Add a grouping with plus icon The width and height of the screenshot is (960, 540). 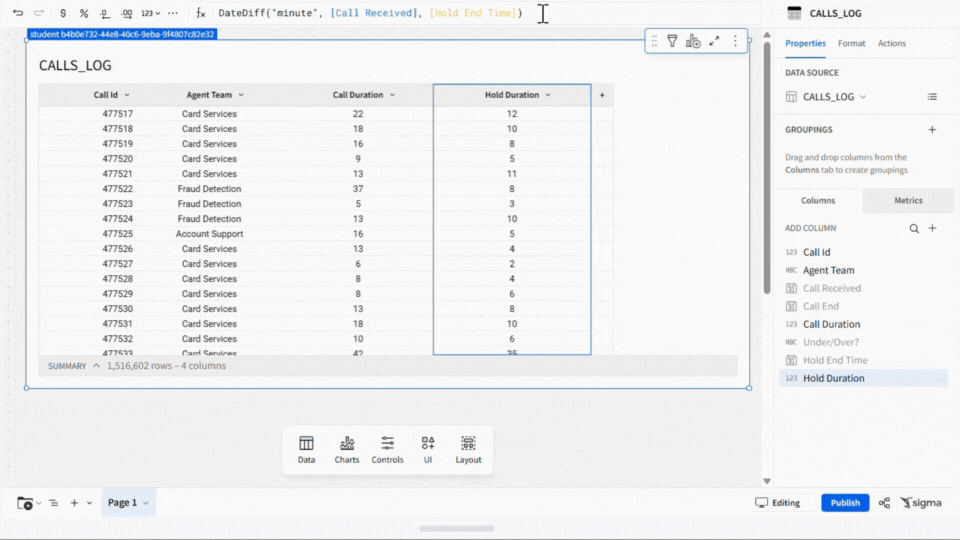tap(932, 130)
